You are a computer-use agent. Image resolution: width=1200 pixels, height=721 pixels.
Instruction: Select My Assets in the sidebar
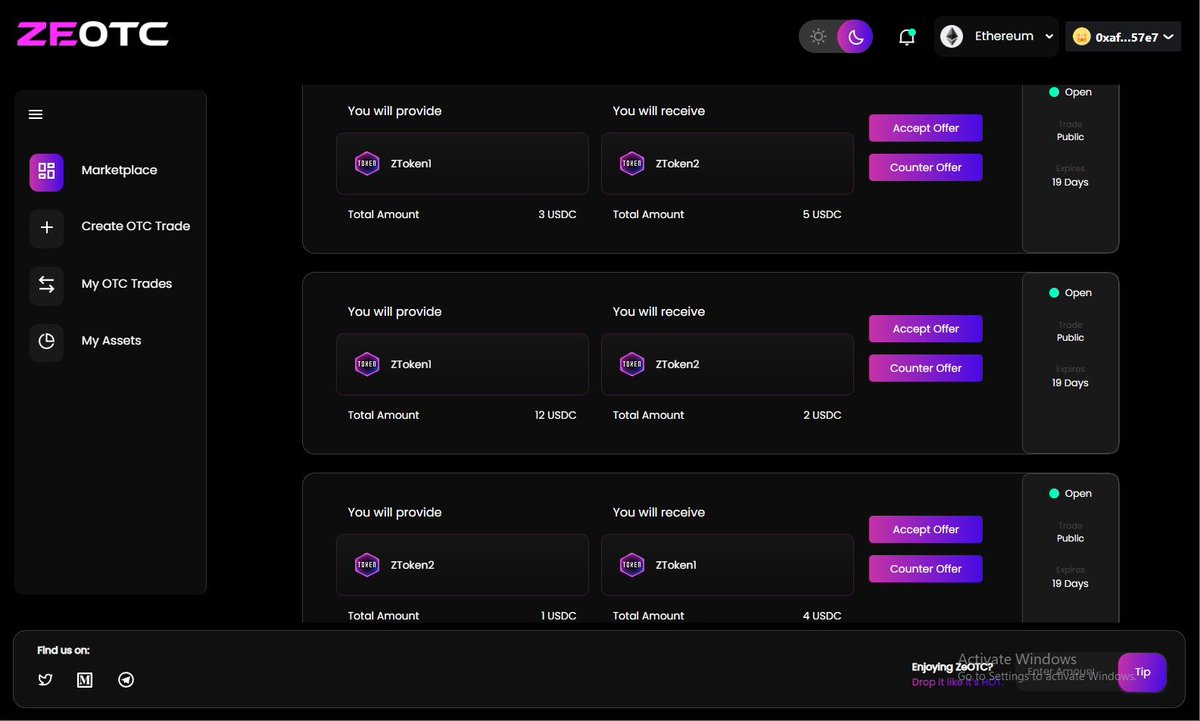pos(111,340)
